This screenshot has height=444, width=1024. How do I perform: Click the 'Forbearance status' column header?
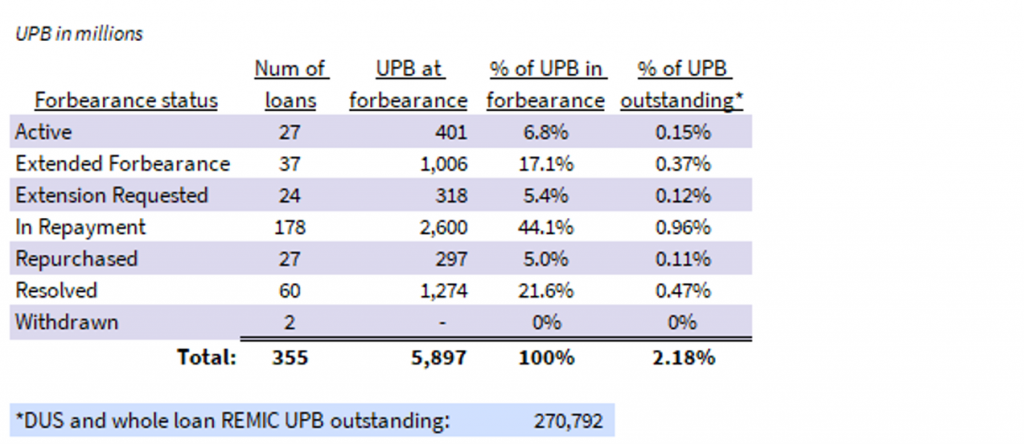(126, 101)
